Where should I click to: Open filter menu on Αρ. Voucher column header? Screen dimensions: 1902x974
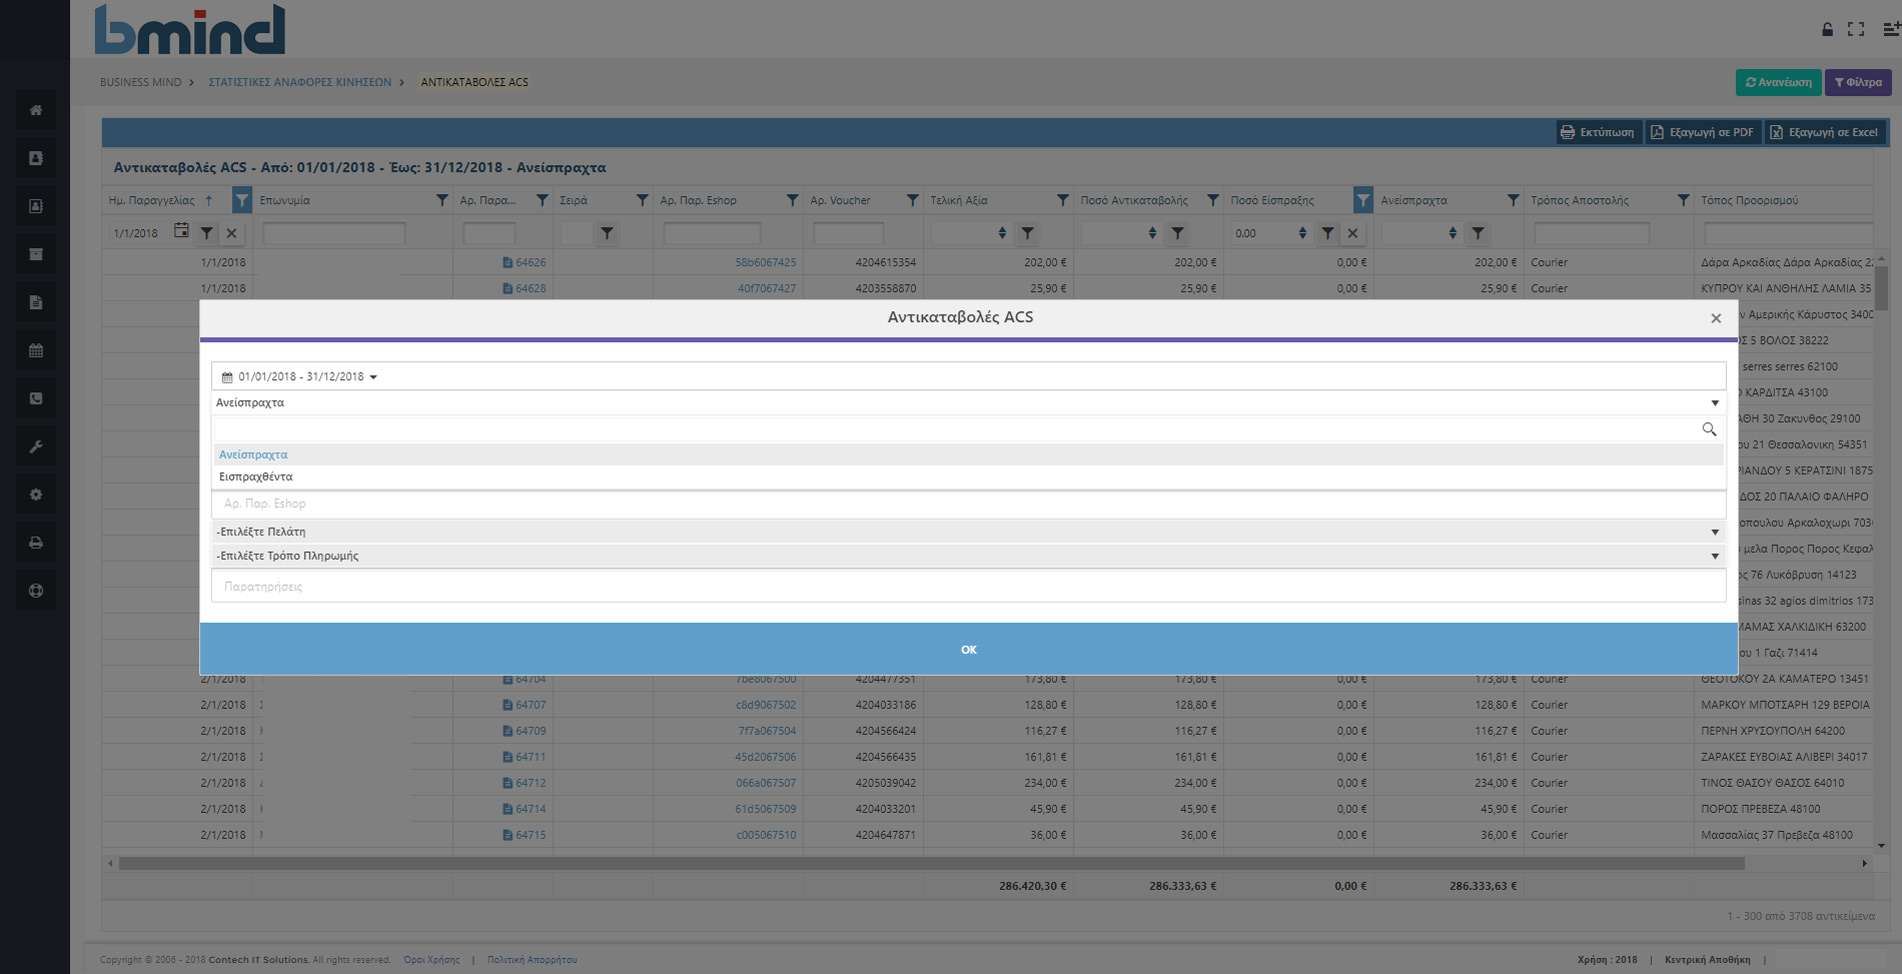(x=912, y=200)
